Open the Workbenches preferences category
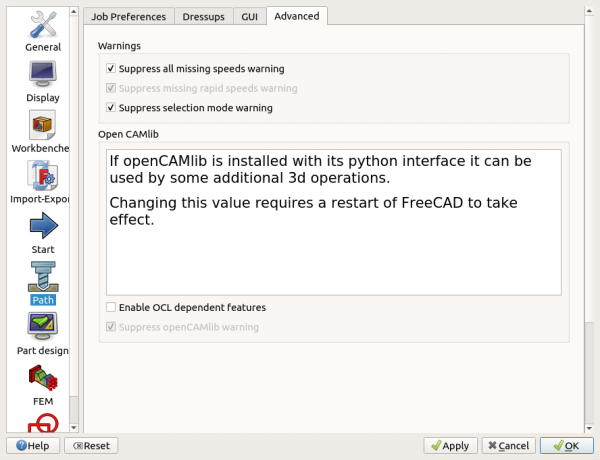The height and width of the screenshot is (460, 600). [40, 132]
